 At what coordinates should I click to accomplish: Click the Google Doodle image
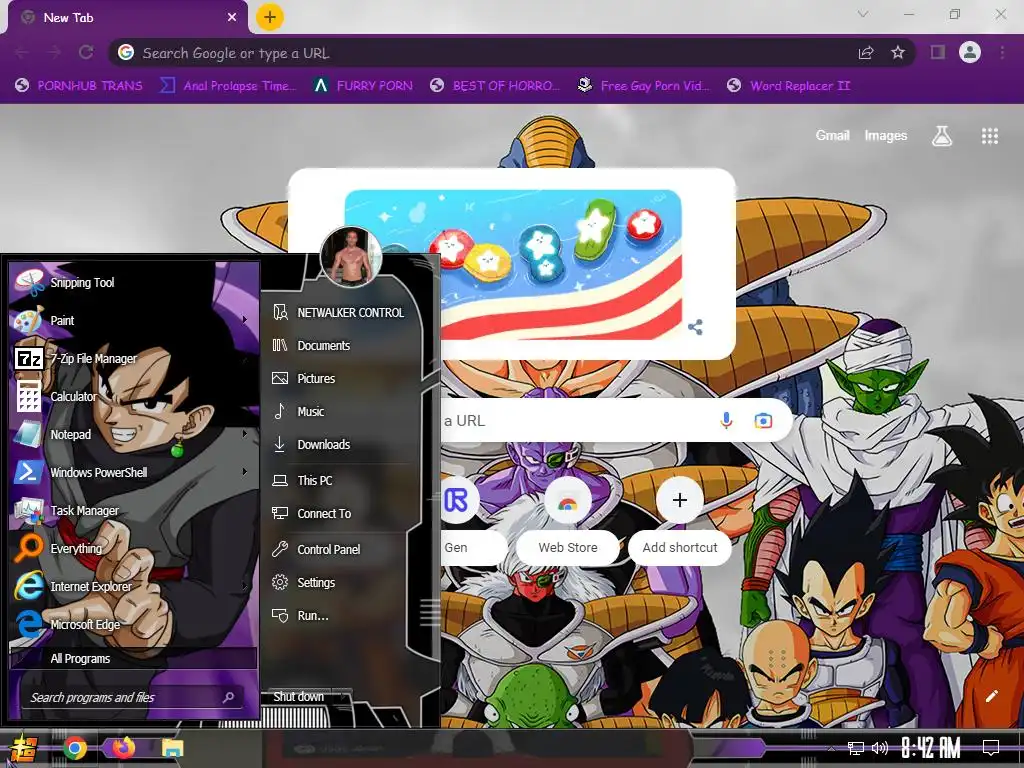click(x=513, y=264)
